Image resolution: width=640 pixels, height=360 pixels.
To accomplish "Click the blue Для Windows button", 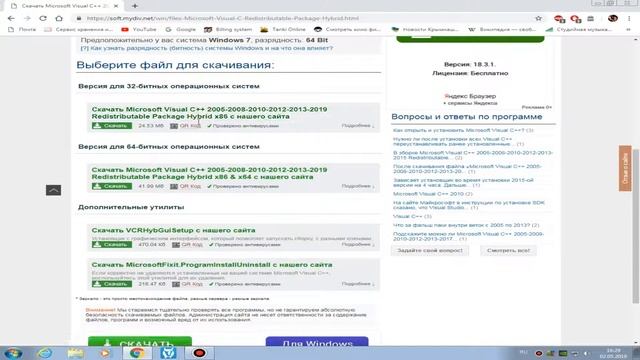I will (317, 341).
